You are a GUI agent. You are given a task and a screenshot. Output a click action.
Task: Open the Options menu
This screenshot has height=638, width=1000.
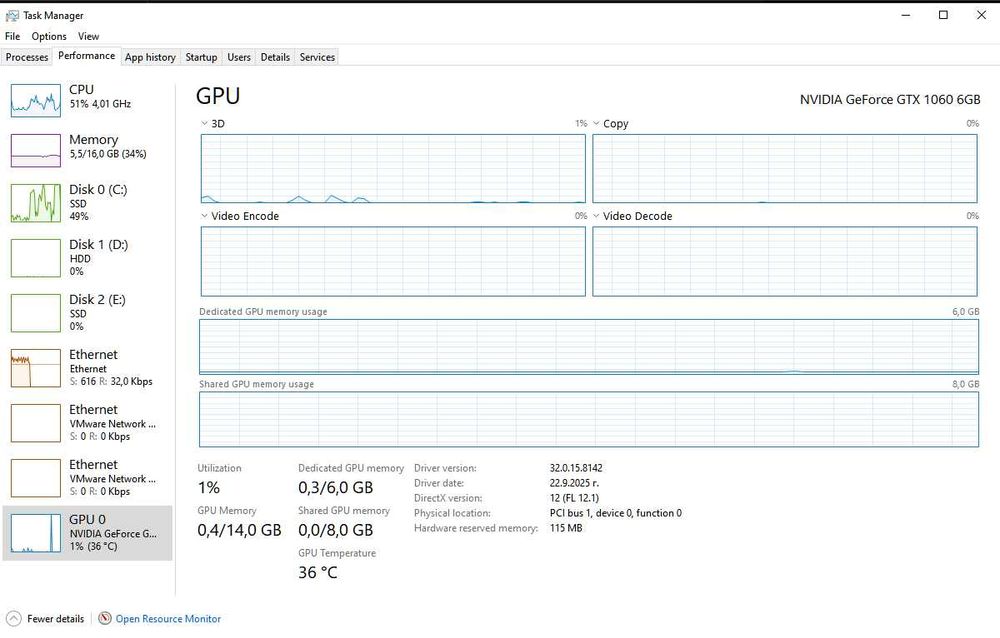tap(49, 36)
